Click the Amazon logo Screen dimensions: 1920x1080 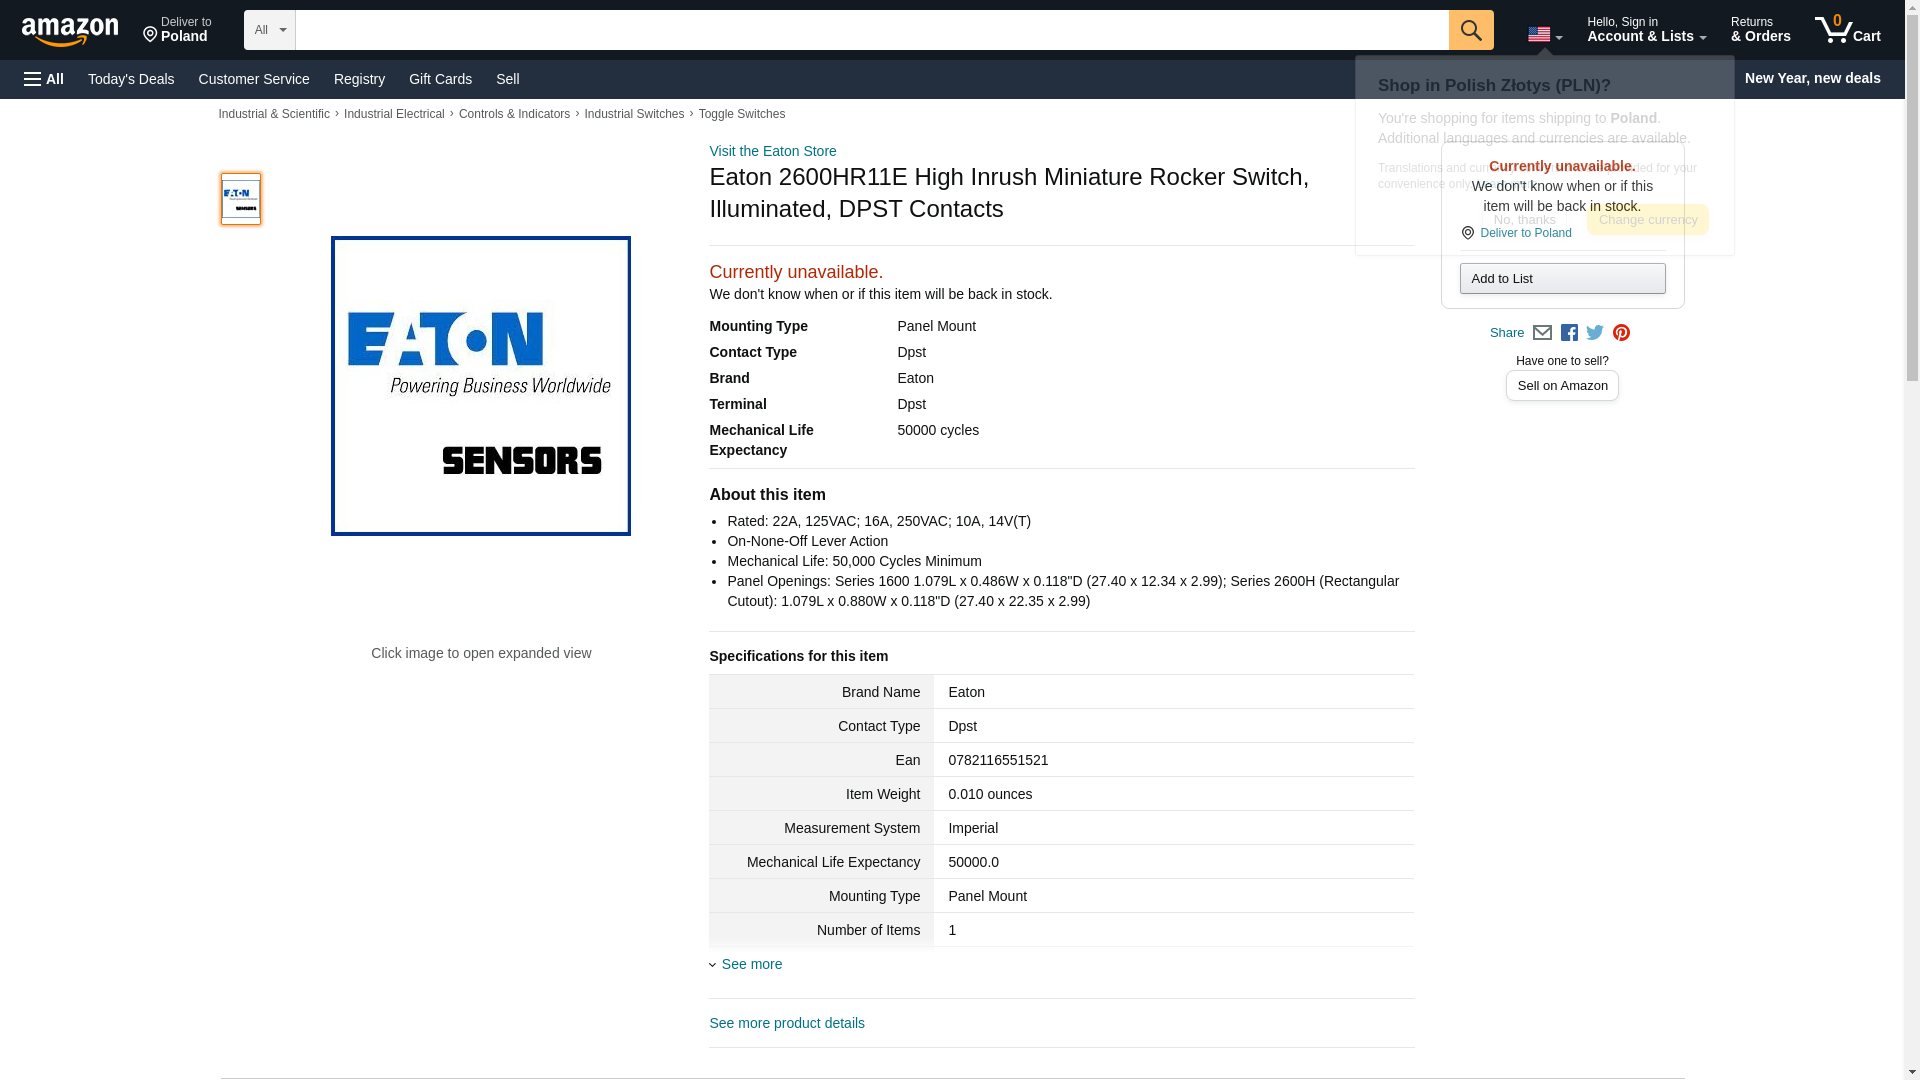[x=70, y=31]
